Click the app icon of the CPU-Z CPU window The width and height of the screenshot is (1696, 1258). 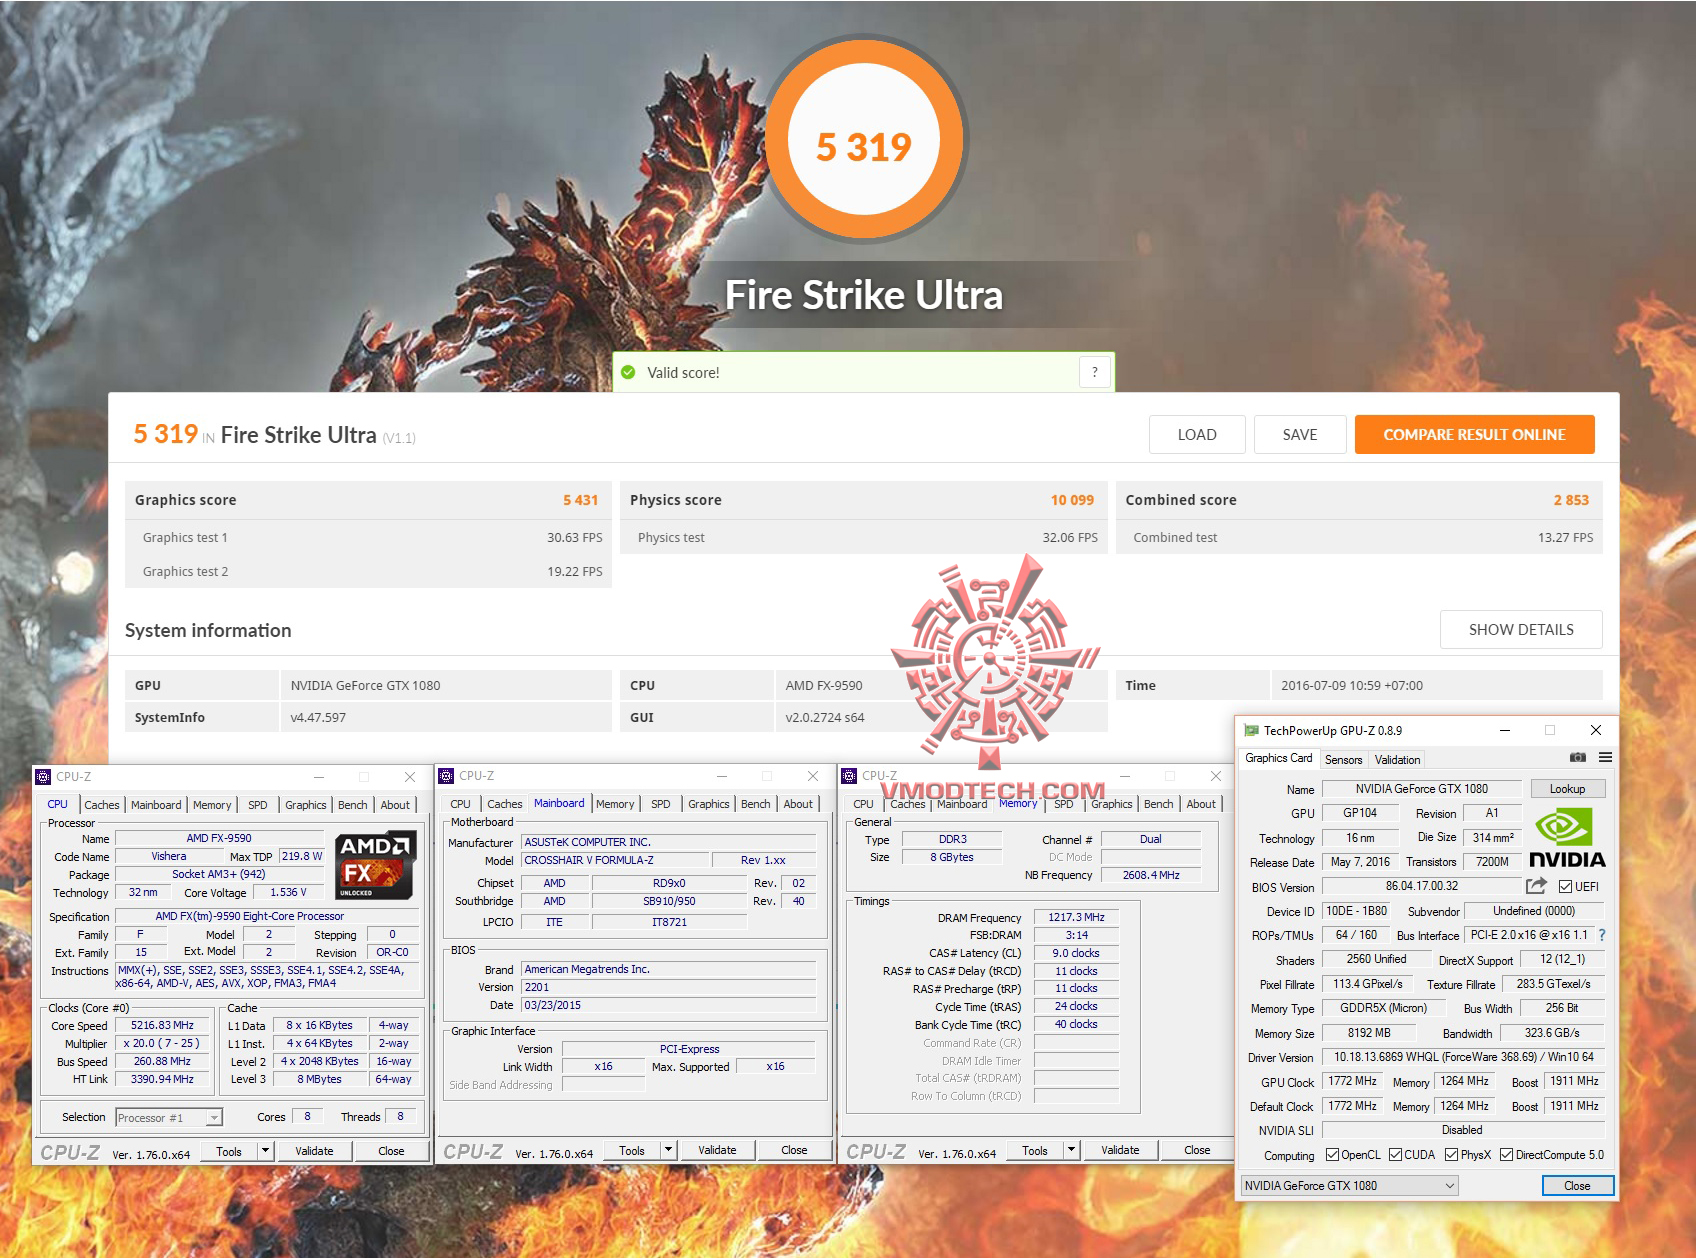click(x=43, y=777)
